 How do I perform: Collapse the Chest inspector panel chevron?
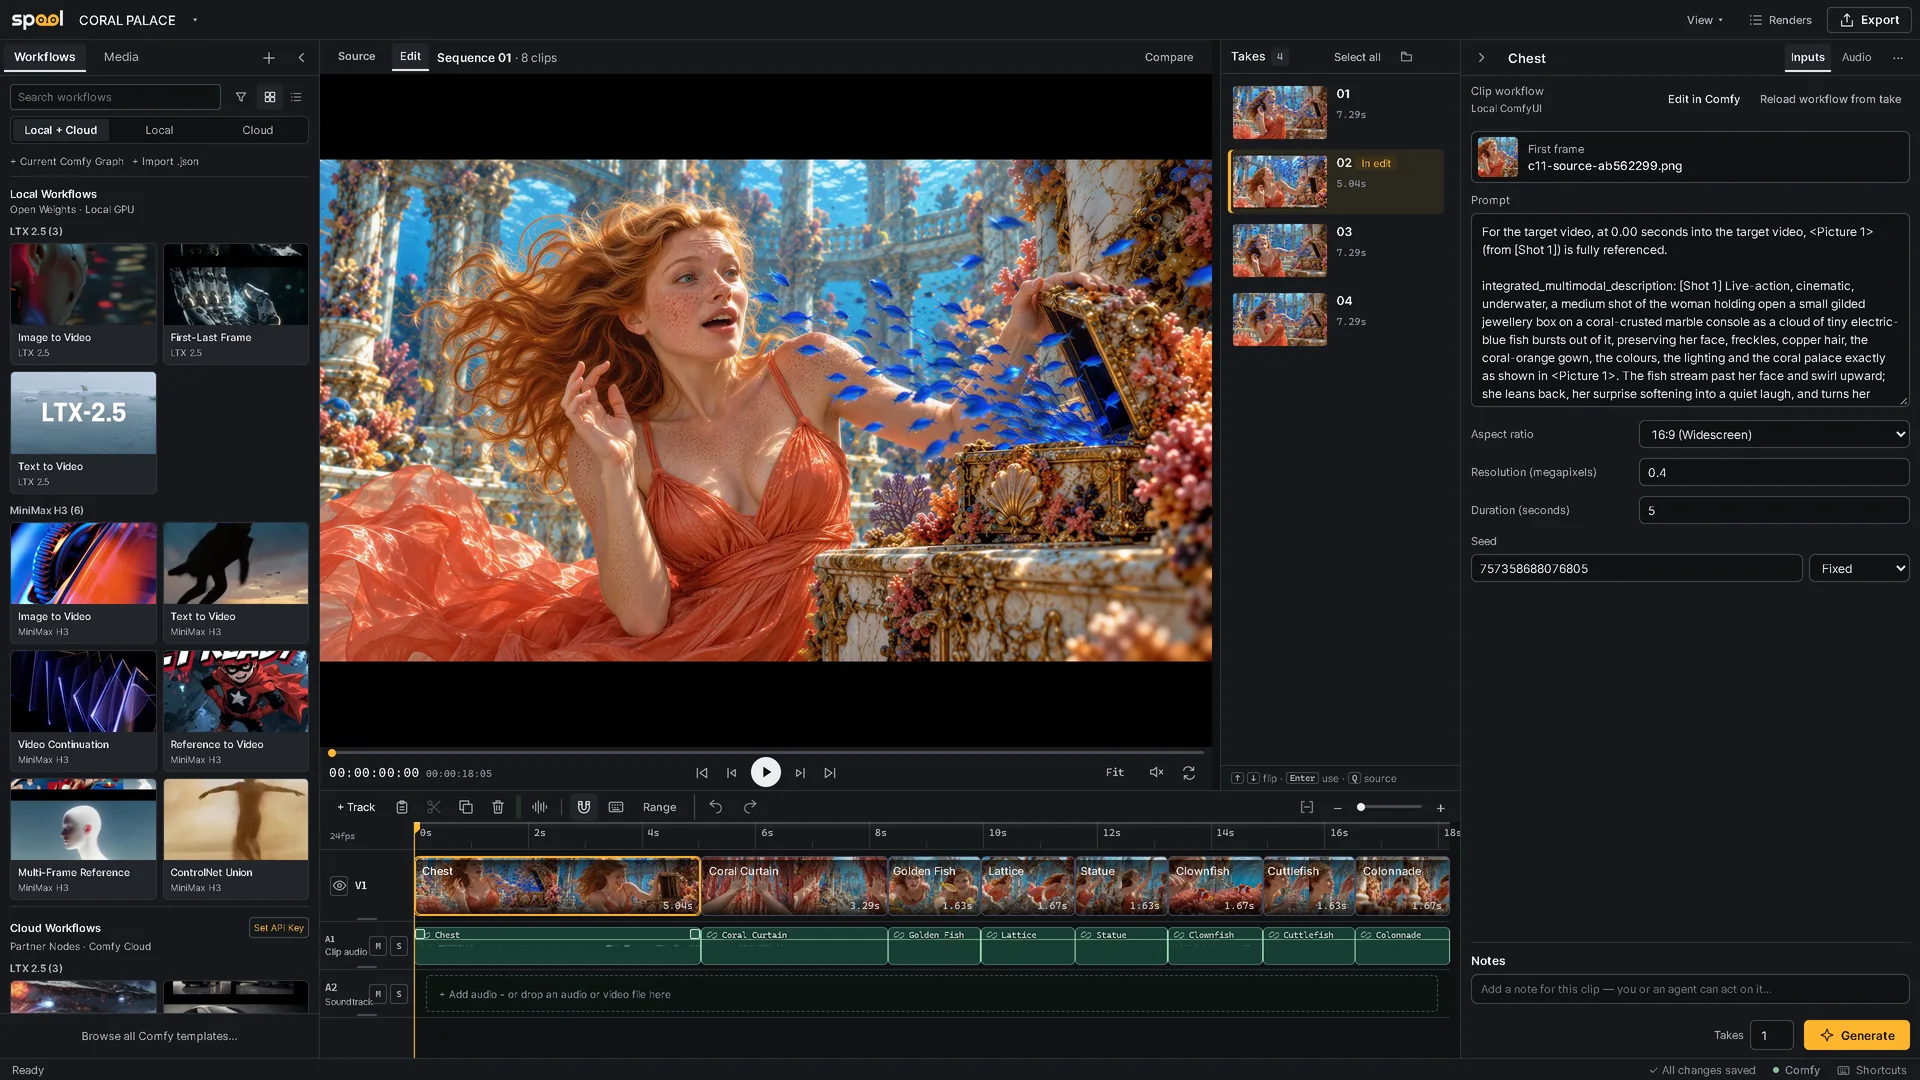coord(1482,58)
